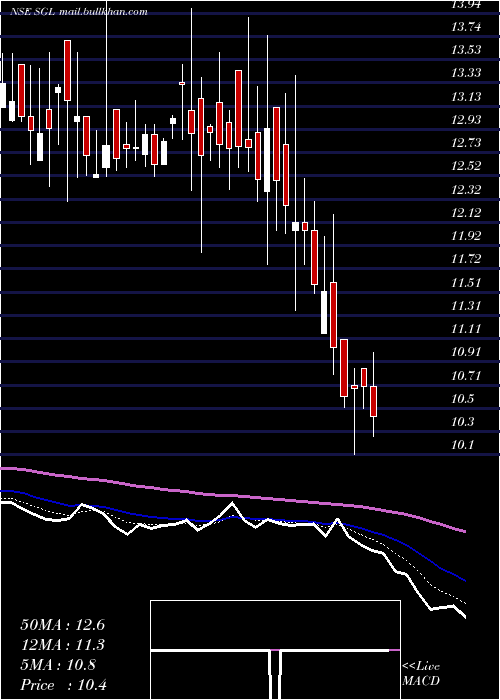
Task: Click the 50MA : 12.6 readout
Action: [62, 625]
